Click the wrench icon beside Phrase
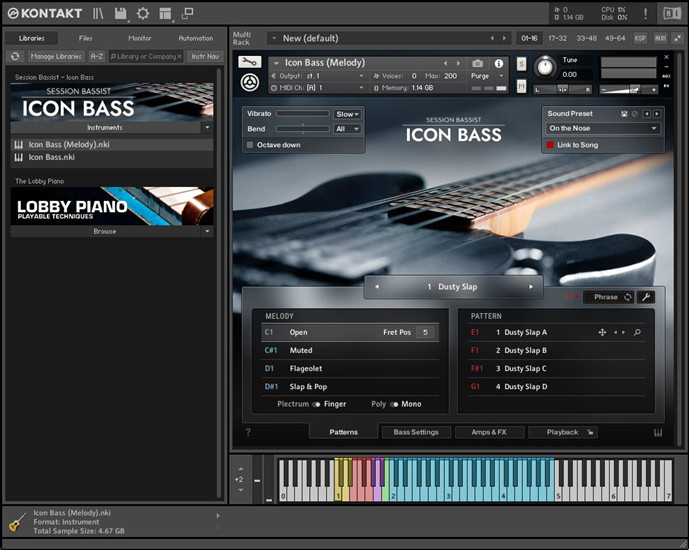This screenshot has width=689, height=550. pyautogui.click(x=646, y=297)
